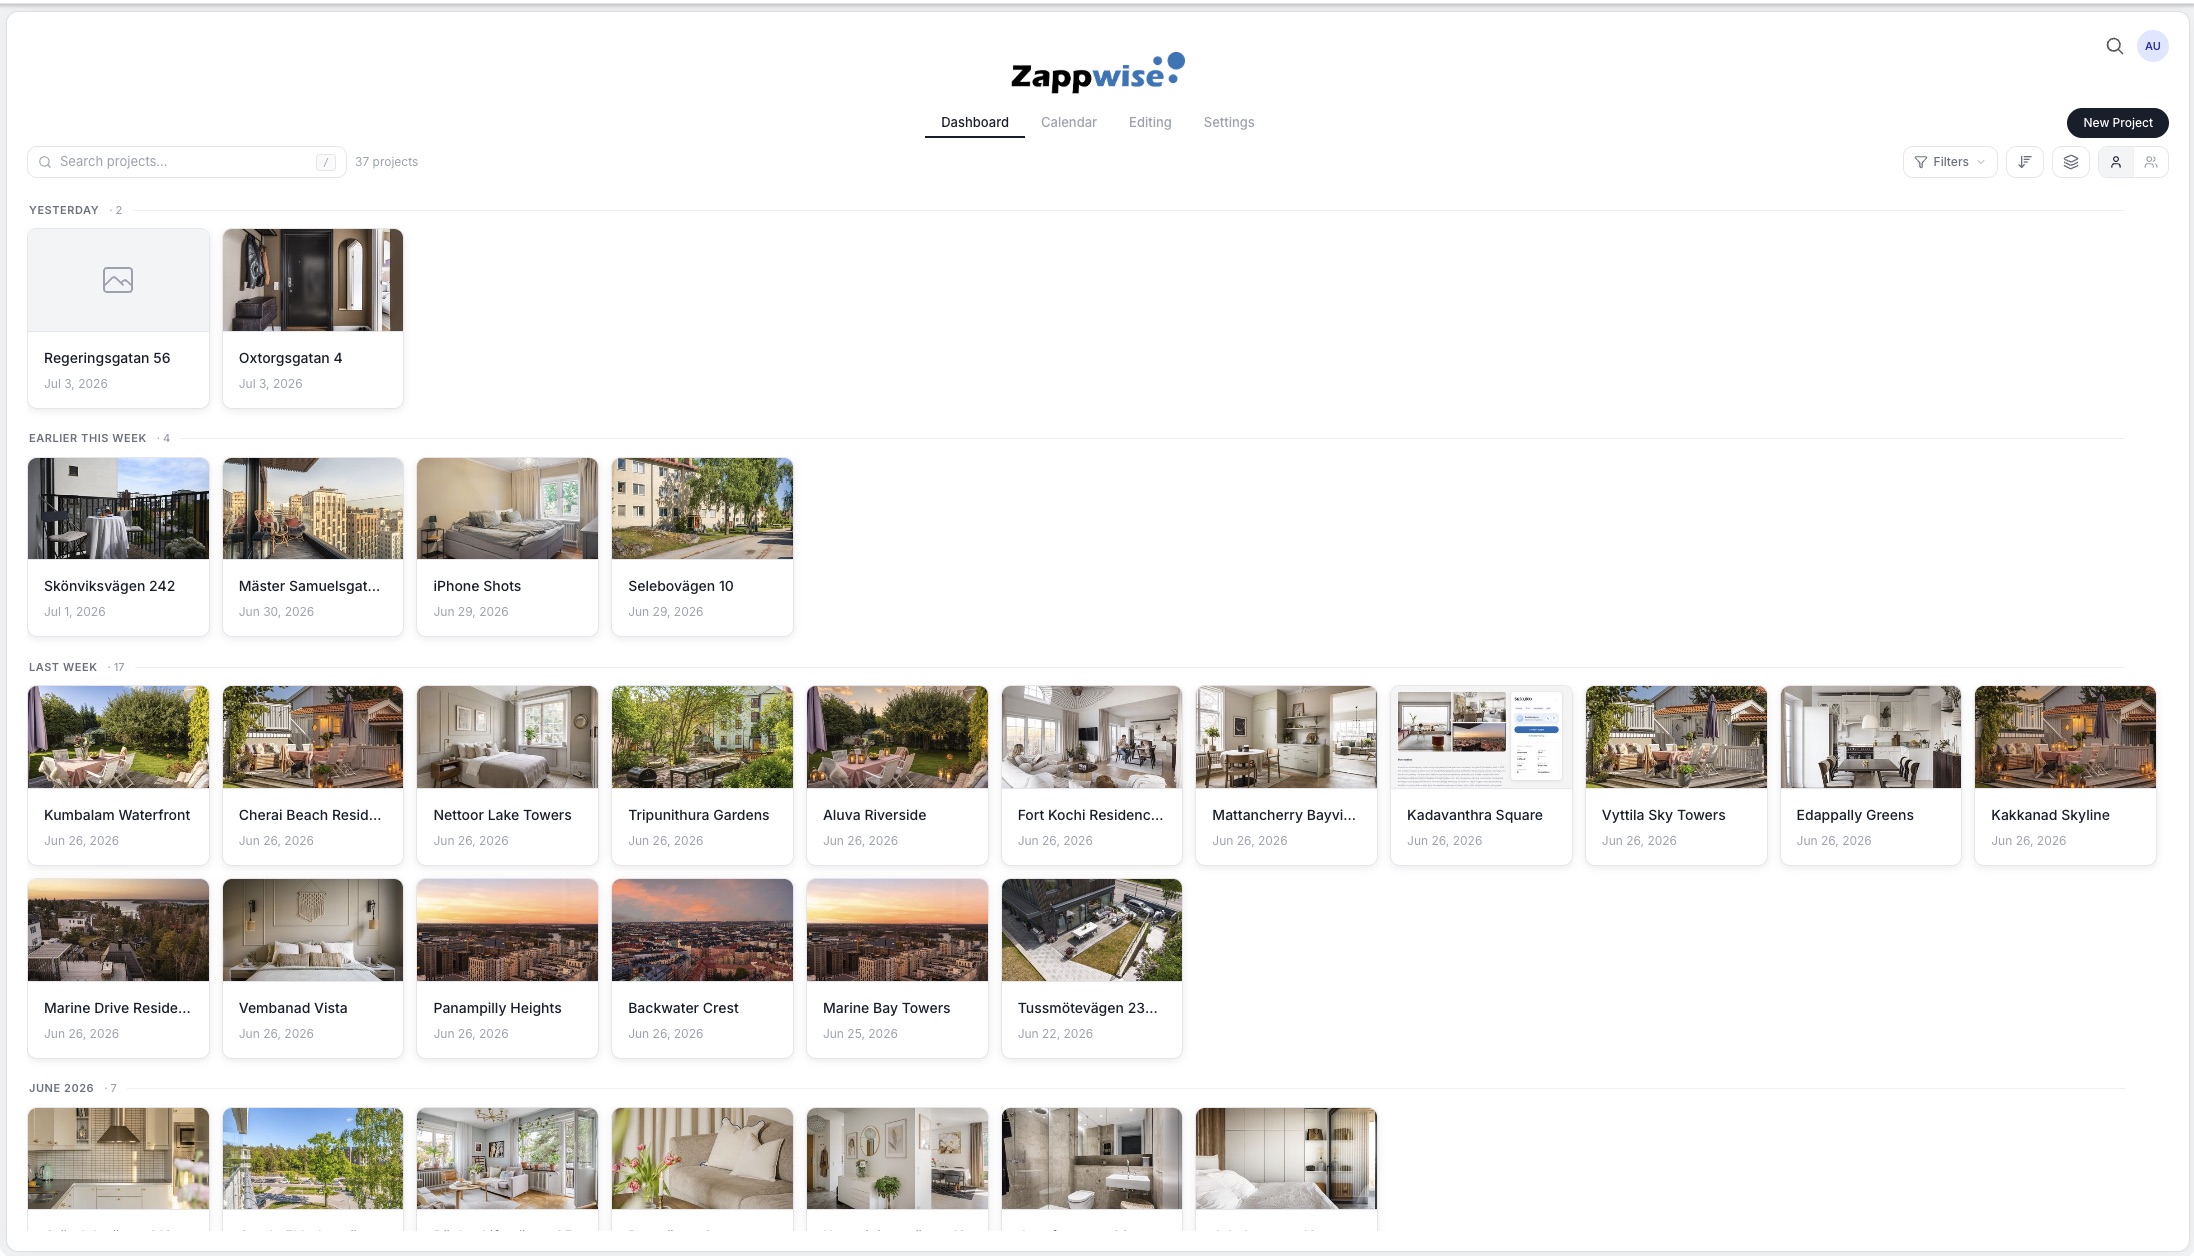Switch to team projects multi-person view
Viewport: 2194px width, 1256px height.
(x=2150, y=162)
